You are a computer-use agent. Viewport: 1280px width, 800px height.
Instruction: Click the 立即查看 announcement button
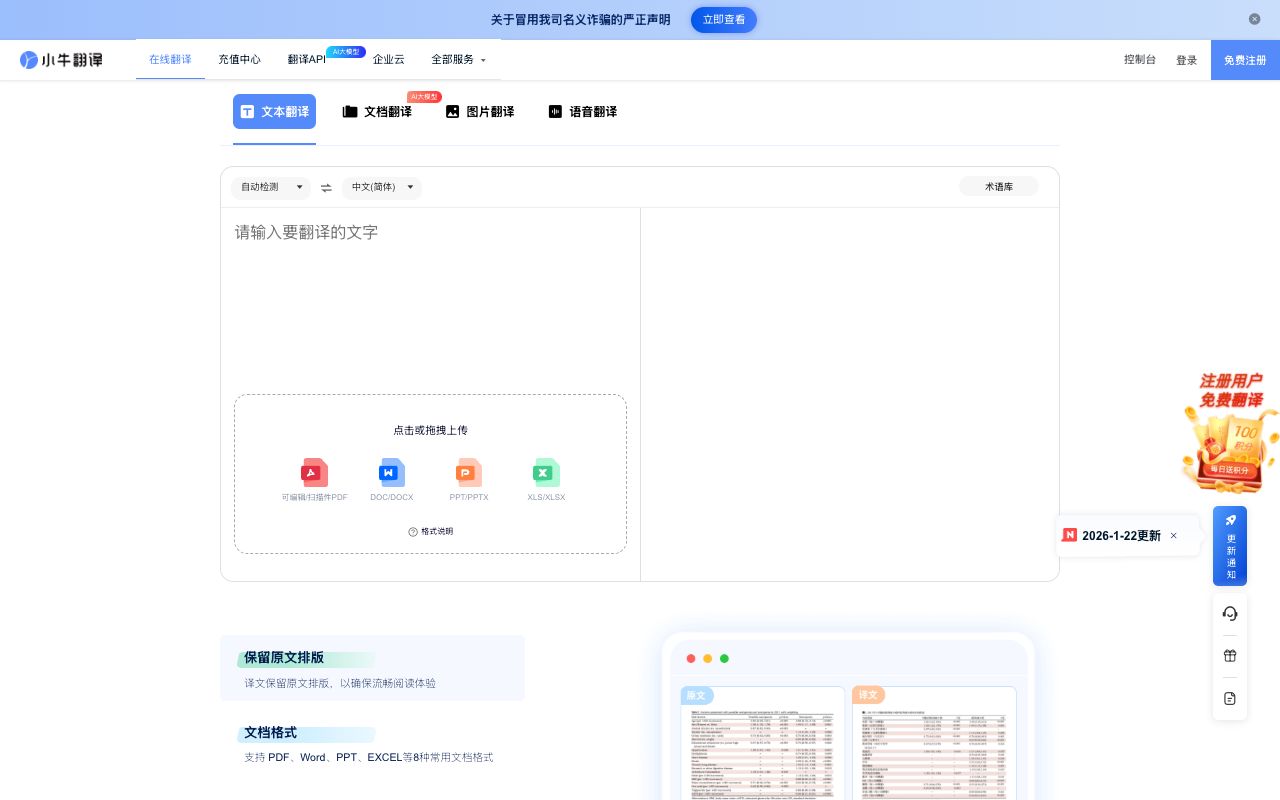pyautogui.click(x=724, y=19)
